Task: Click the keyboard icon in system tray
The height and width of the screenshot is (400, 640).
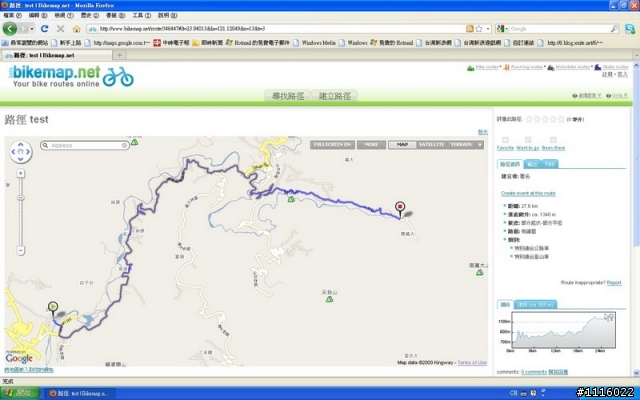Action: pyautogui.click(x=524, y=393)
